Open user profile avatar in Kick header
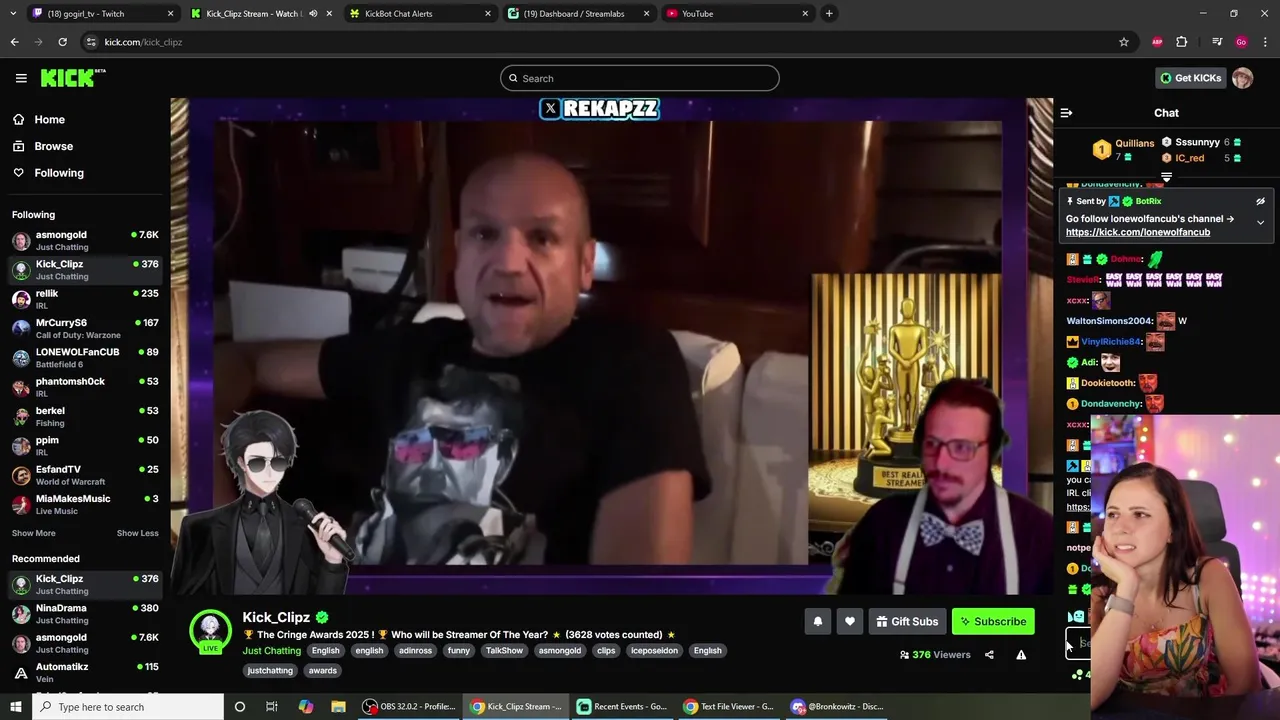 (x=1242, y=78)
